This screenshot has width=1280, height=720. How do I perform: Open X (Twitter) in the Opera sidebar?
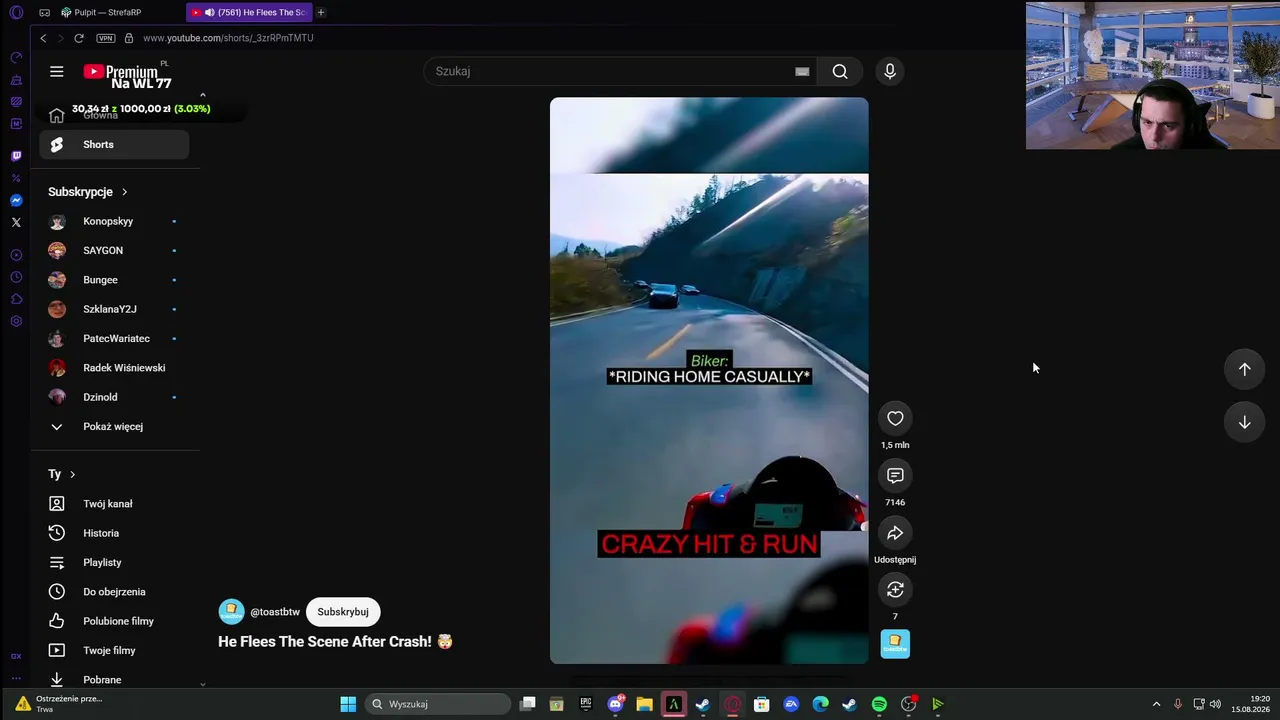coord(16,222)
